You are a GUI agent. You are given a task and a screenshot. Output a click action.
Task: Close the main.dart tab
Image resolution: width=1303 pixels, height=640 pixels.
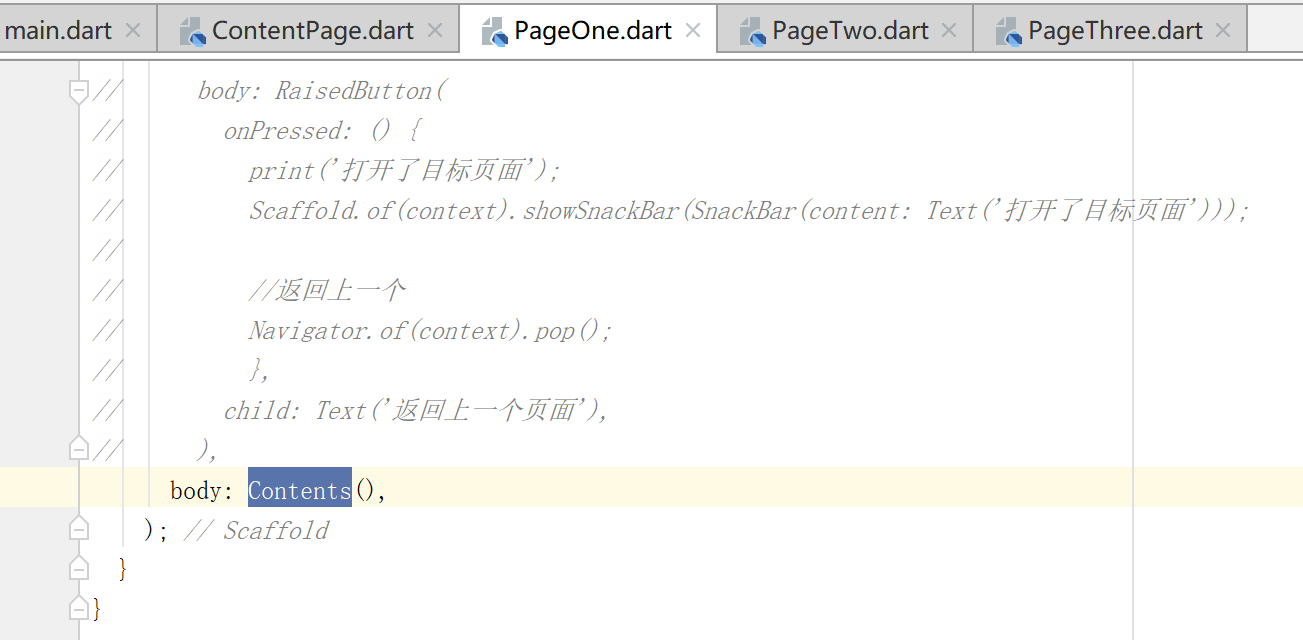[133, 31]
